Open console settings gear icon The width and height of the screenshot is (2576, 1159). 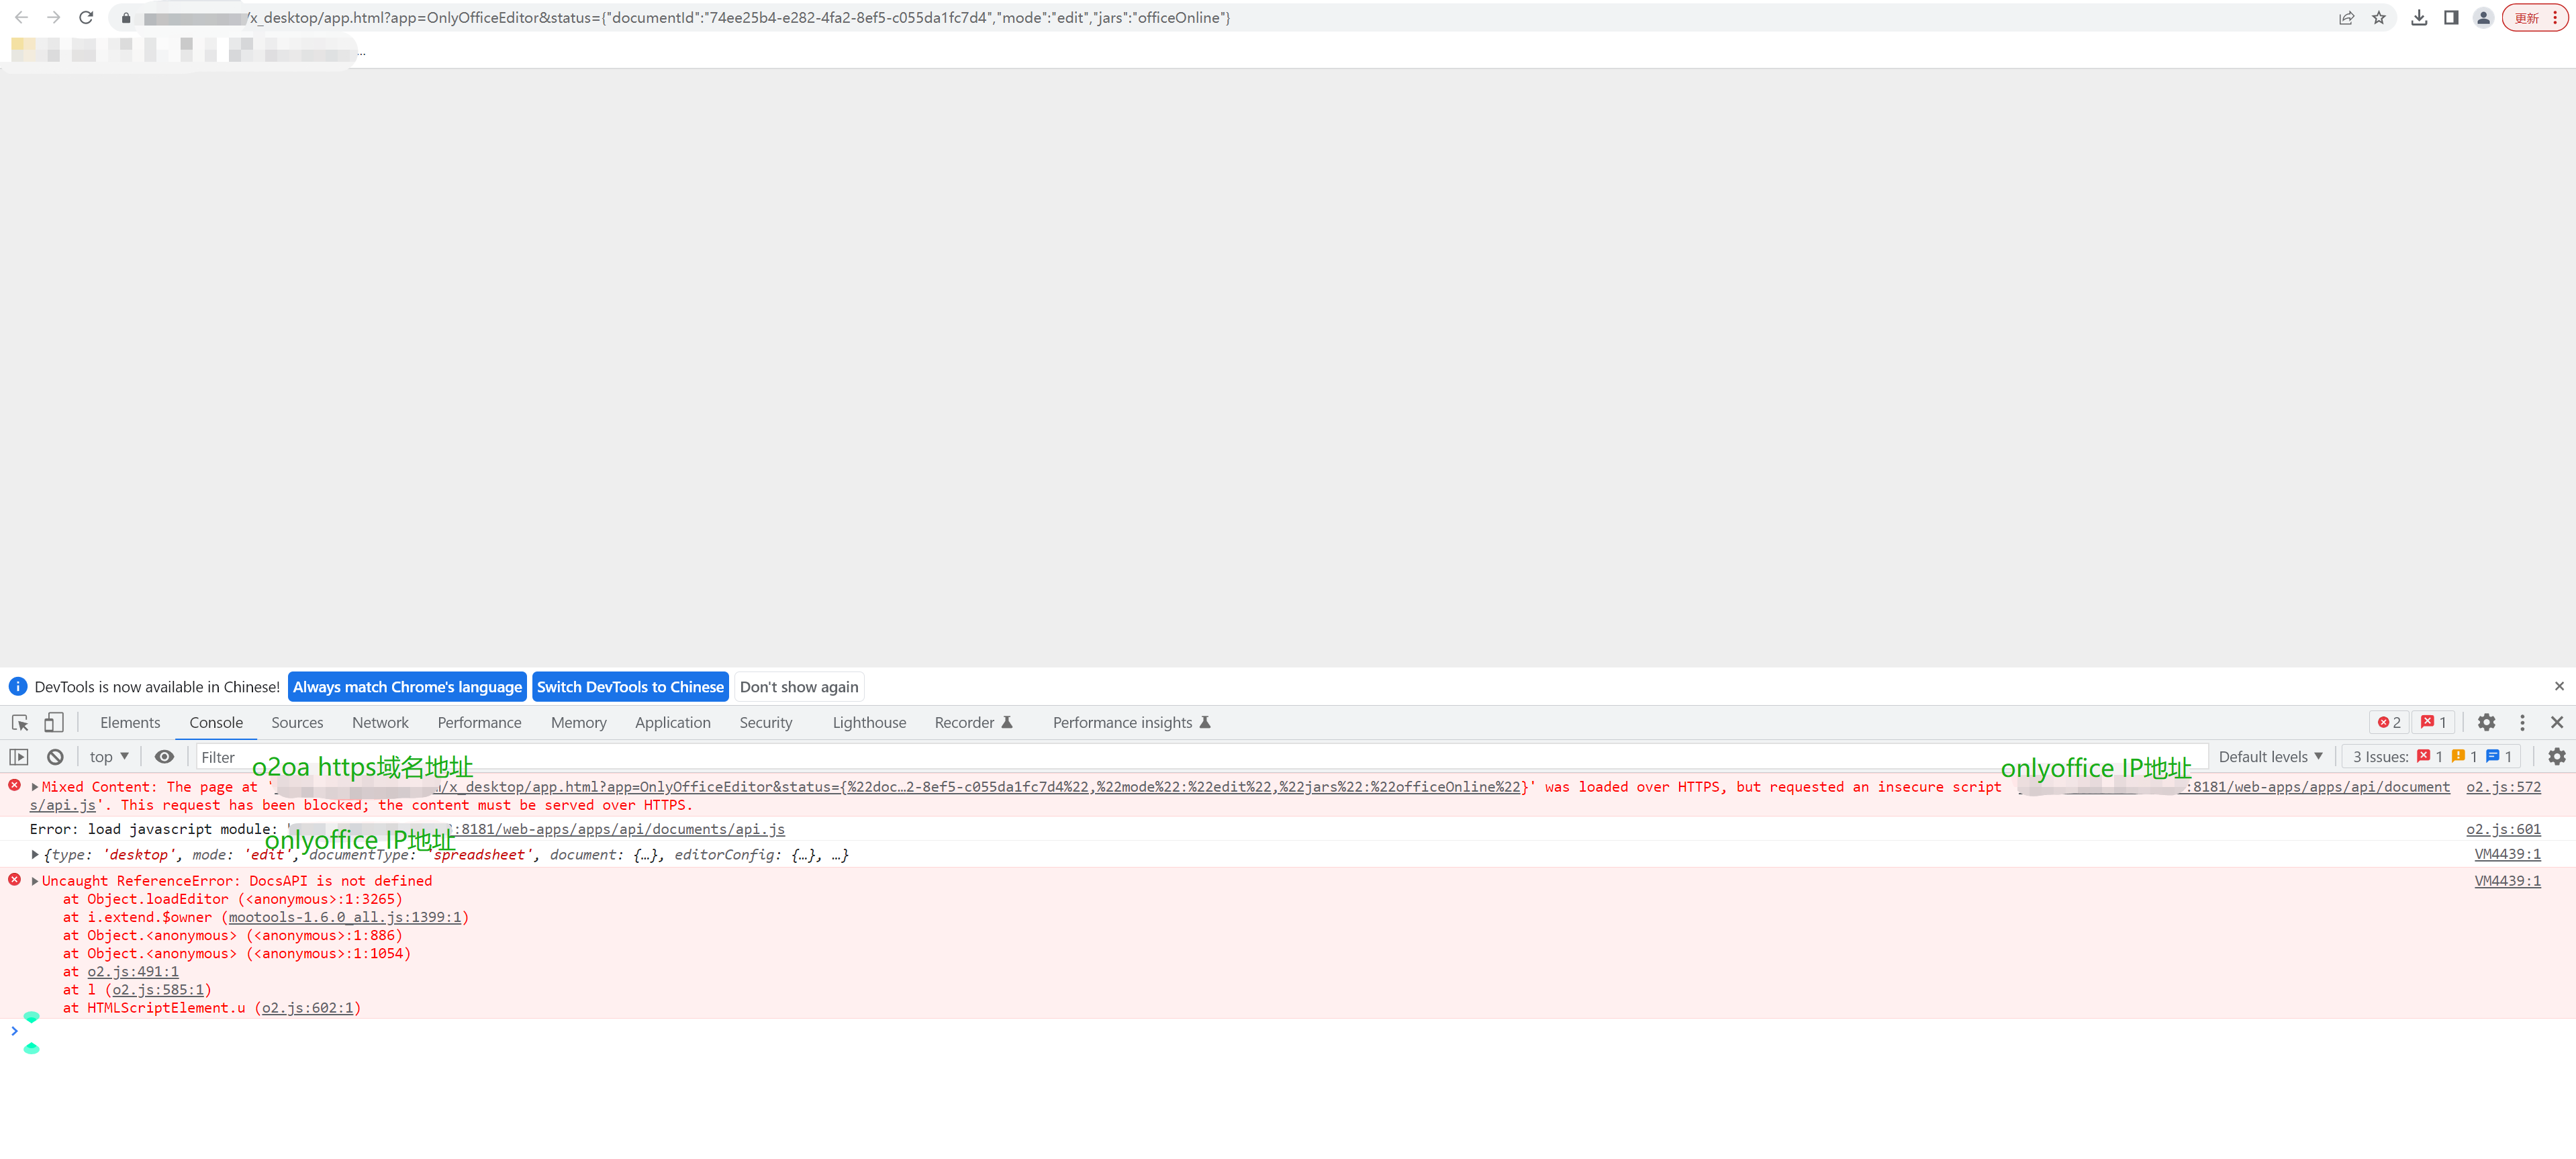coord(2556,757)
